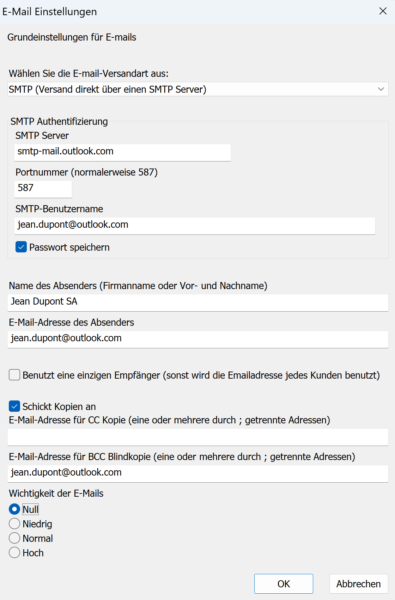Click the Schickt Kopien an label text
Viewport: 395px width, 600px height.
click(x=59, y=406)
